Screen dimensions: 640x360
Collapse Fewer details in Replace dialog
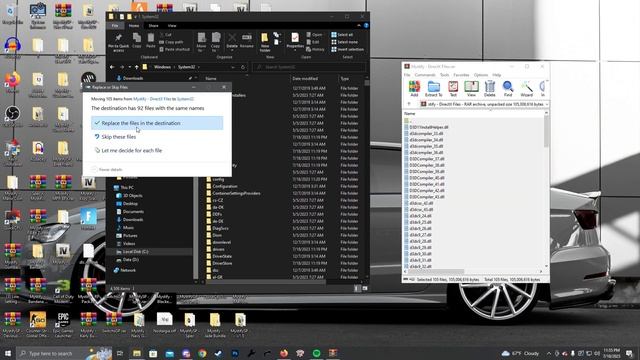(x=107, y=169)
